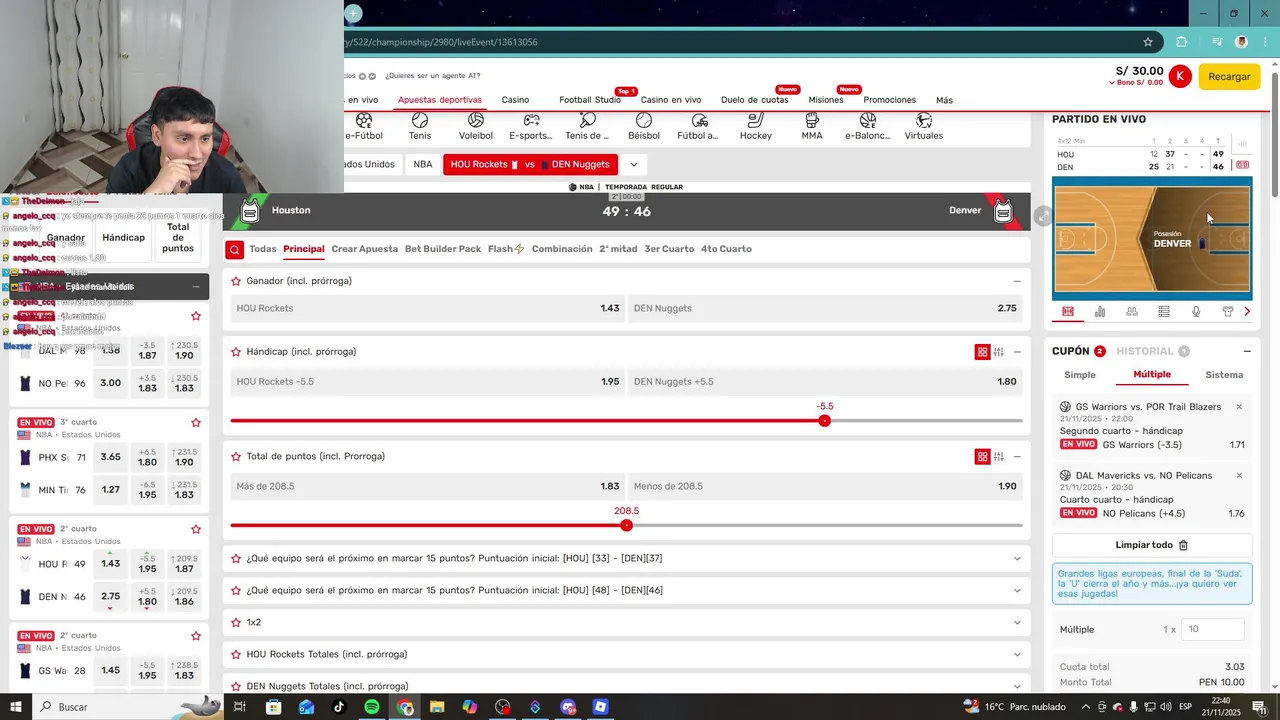The height and width of the screenshot is (720, 1280).
Task: Show more icons in match widget
Action: (x=1247, y=312)
